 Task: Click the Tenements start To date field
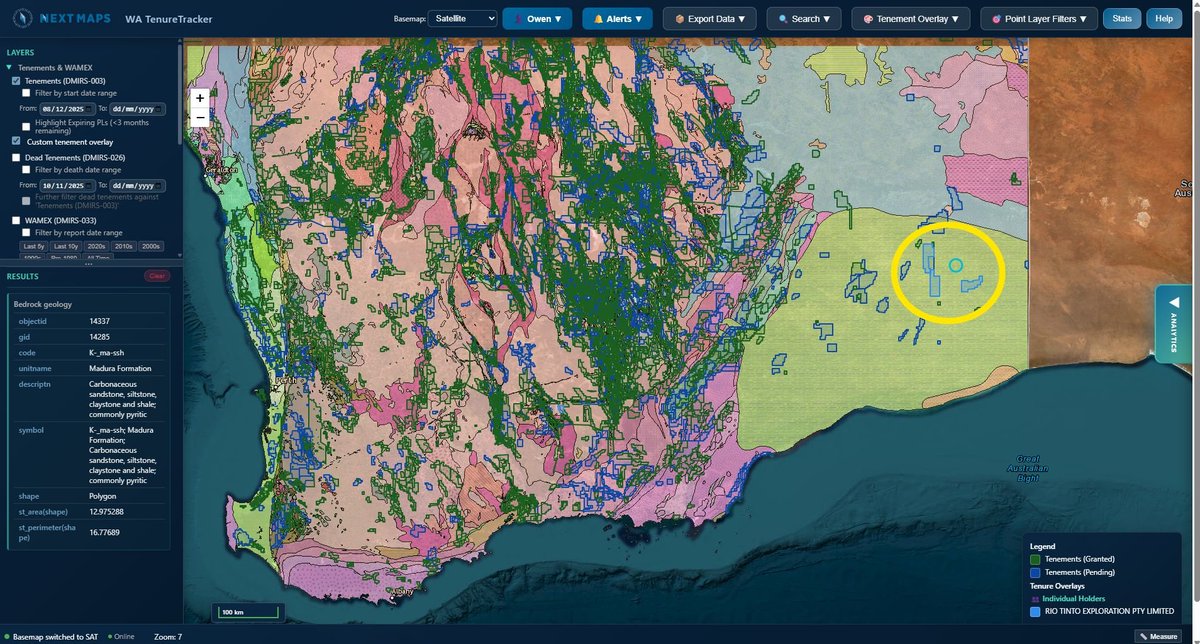click(137, 108)
